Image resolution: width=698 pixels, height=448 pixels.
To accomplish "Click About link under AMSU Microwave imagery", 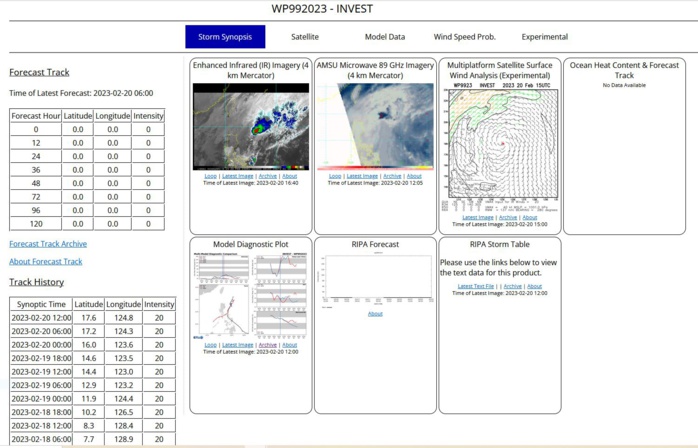I will point(413,176).
